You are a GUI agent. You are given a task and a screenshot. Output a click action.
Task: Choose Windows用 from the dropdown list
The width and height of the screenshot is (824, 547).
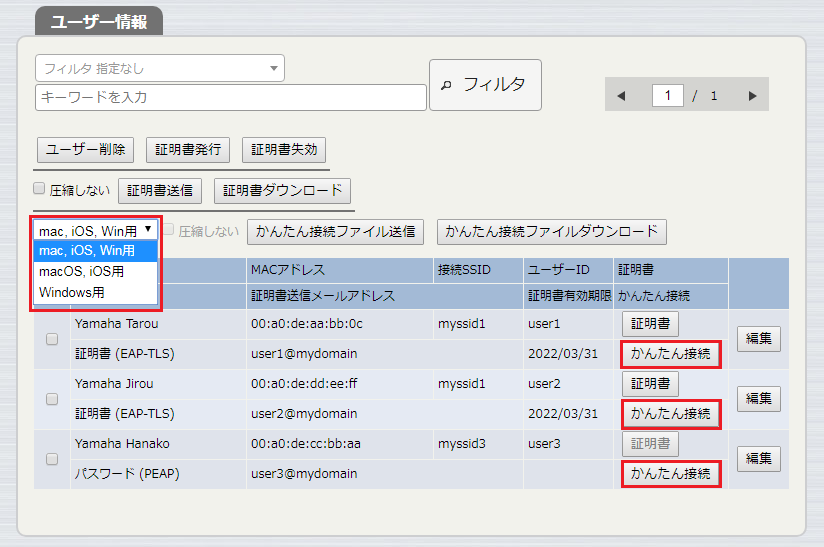click(x=71, y=292)
